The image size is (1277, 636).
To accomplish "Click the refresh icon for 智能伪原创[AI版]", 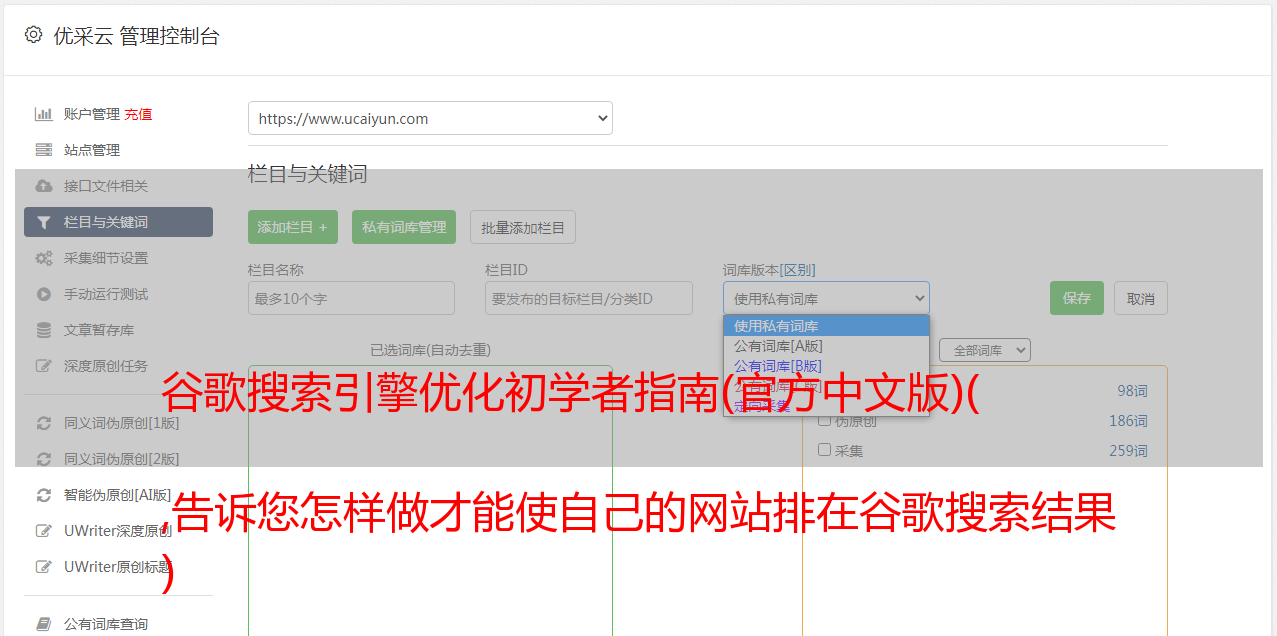I will (x=43, y=495).
